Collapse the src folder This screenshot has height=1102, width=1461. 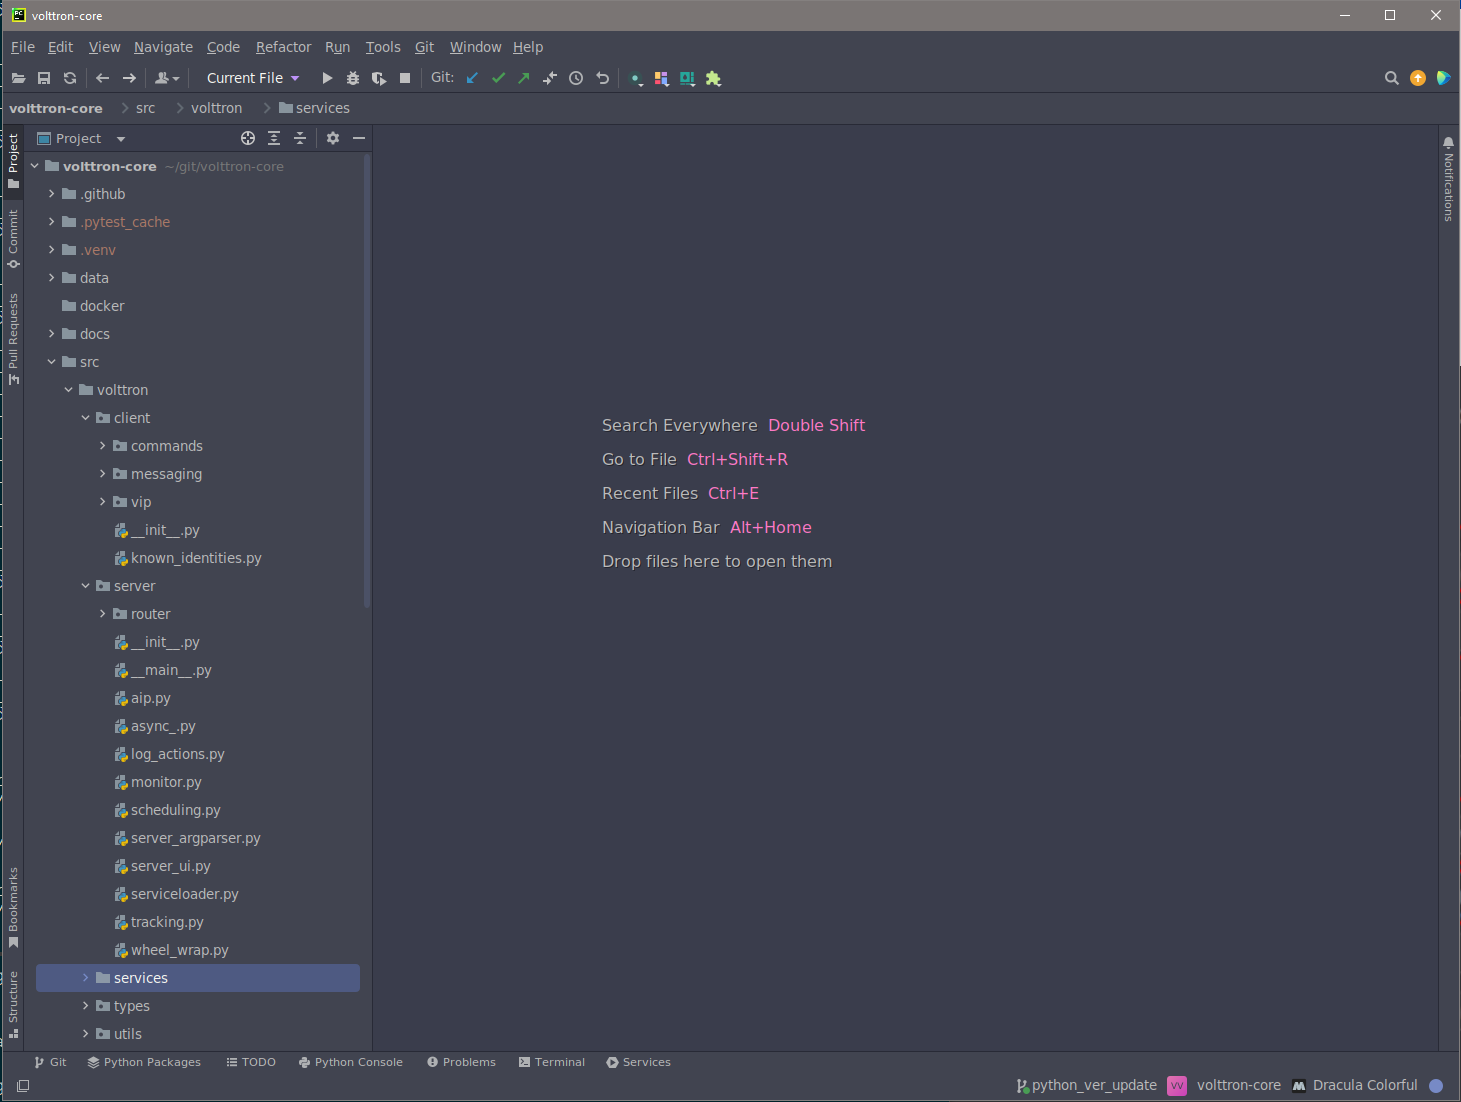52,362
